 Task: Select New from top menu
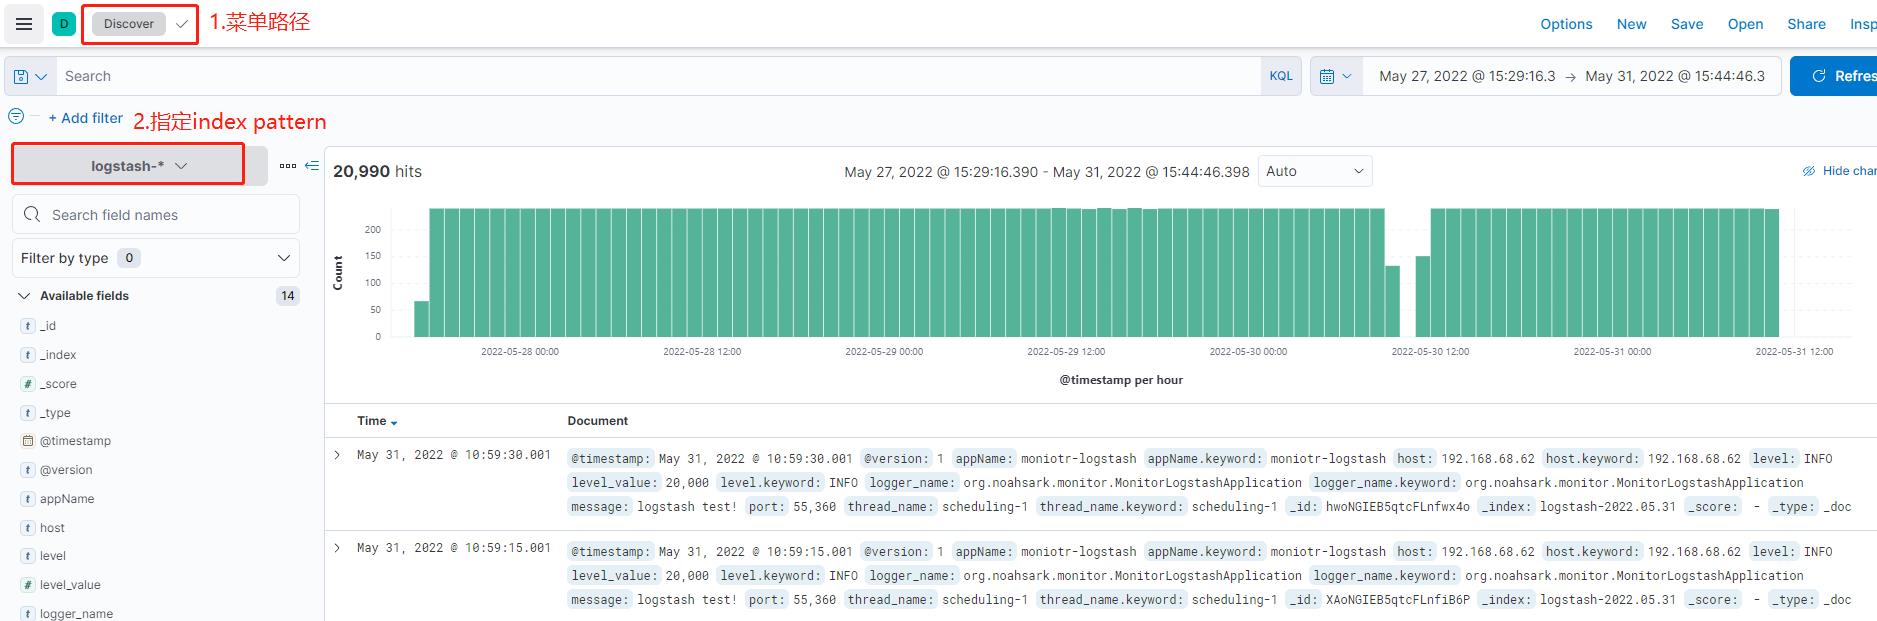(1631, 24)
